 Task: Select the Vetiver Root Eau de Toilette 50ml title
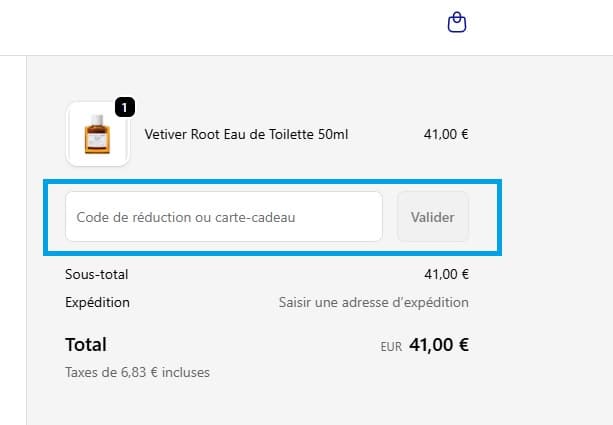[246, 134]
